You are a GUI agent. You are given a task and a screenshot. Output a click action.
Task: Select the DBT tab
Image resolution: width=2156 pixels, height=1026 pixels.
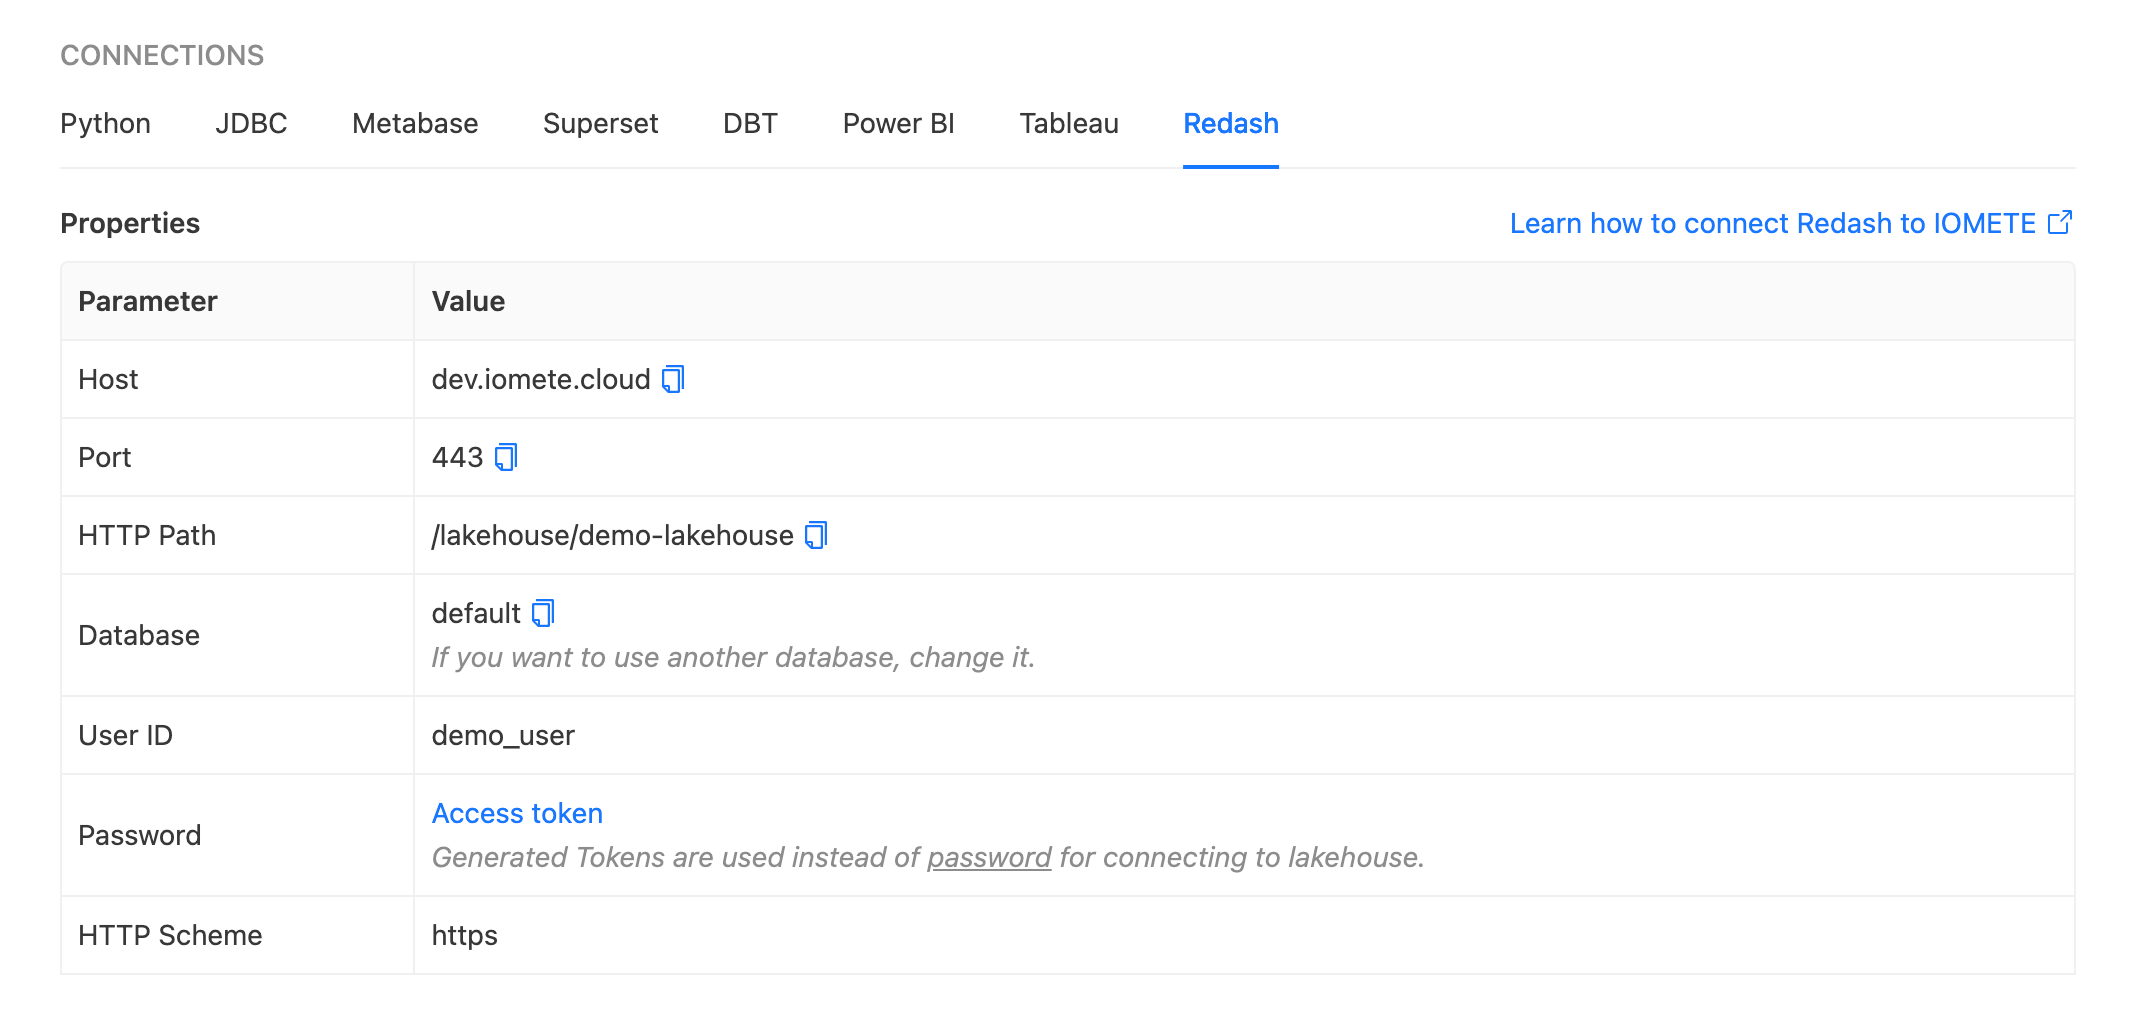750,124
